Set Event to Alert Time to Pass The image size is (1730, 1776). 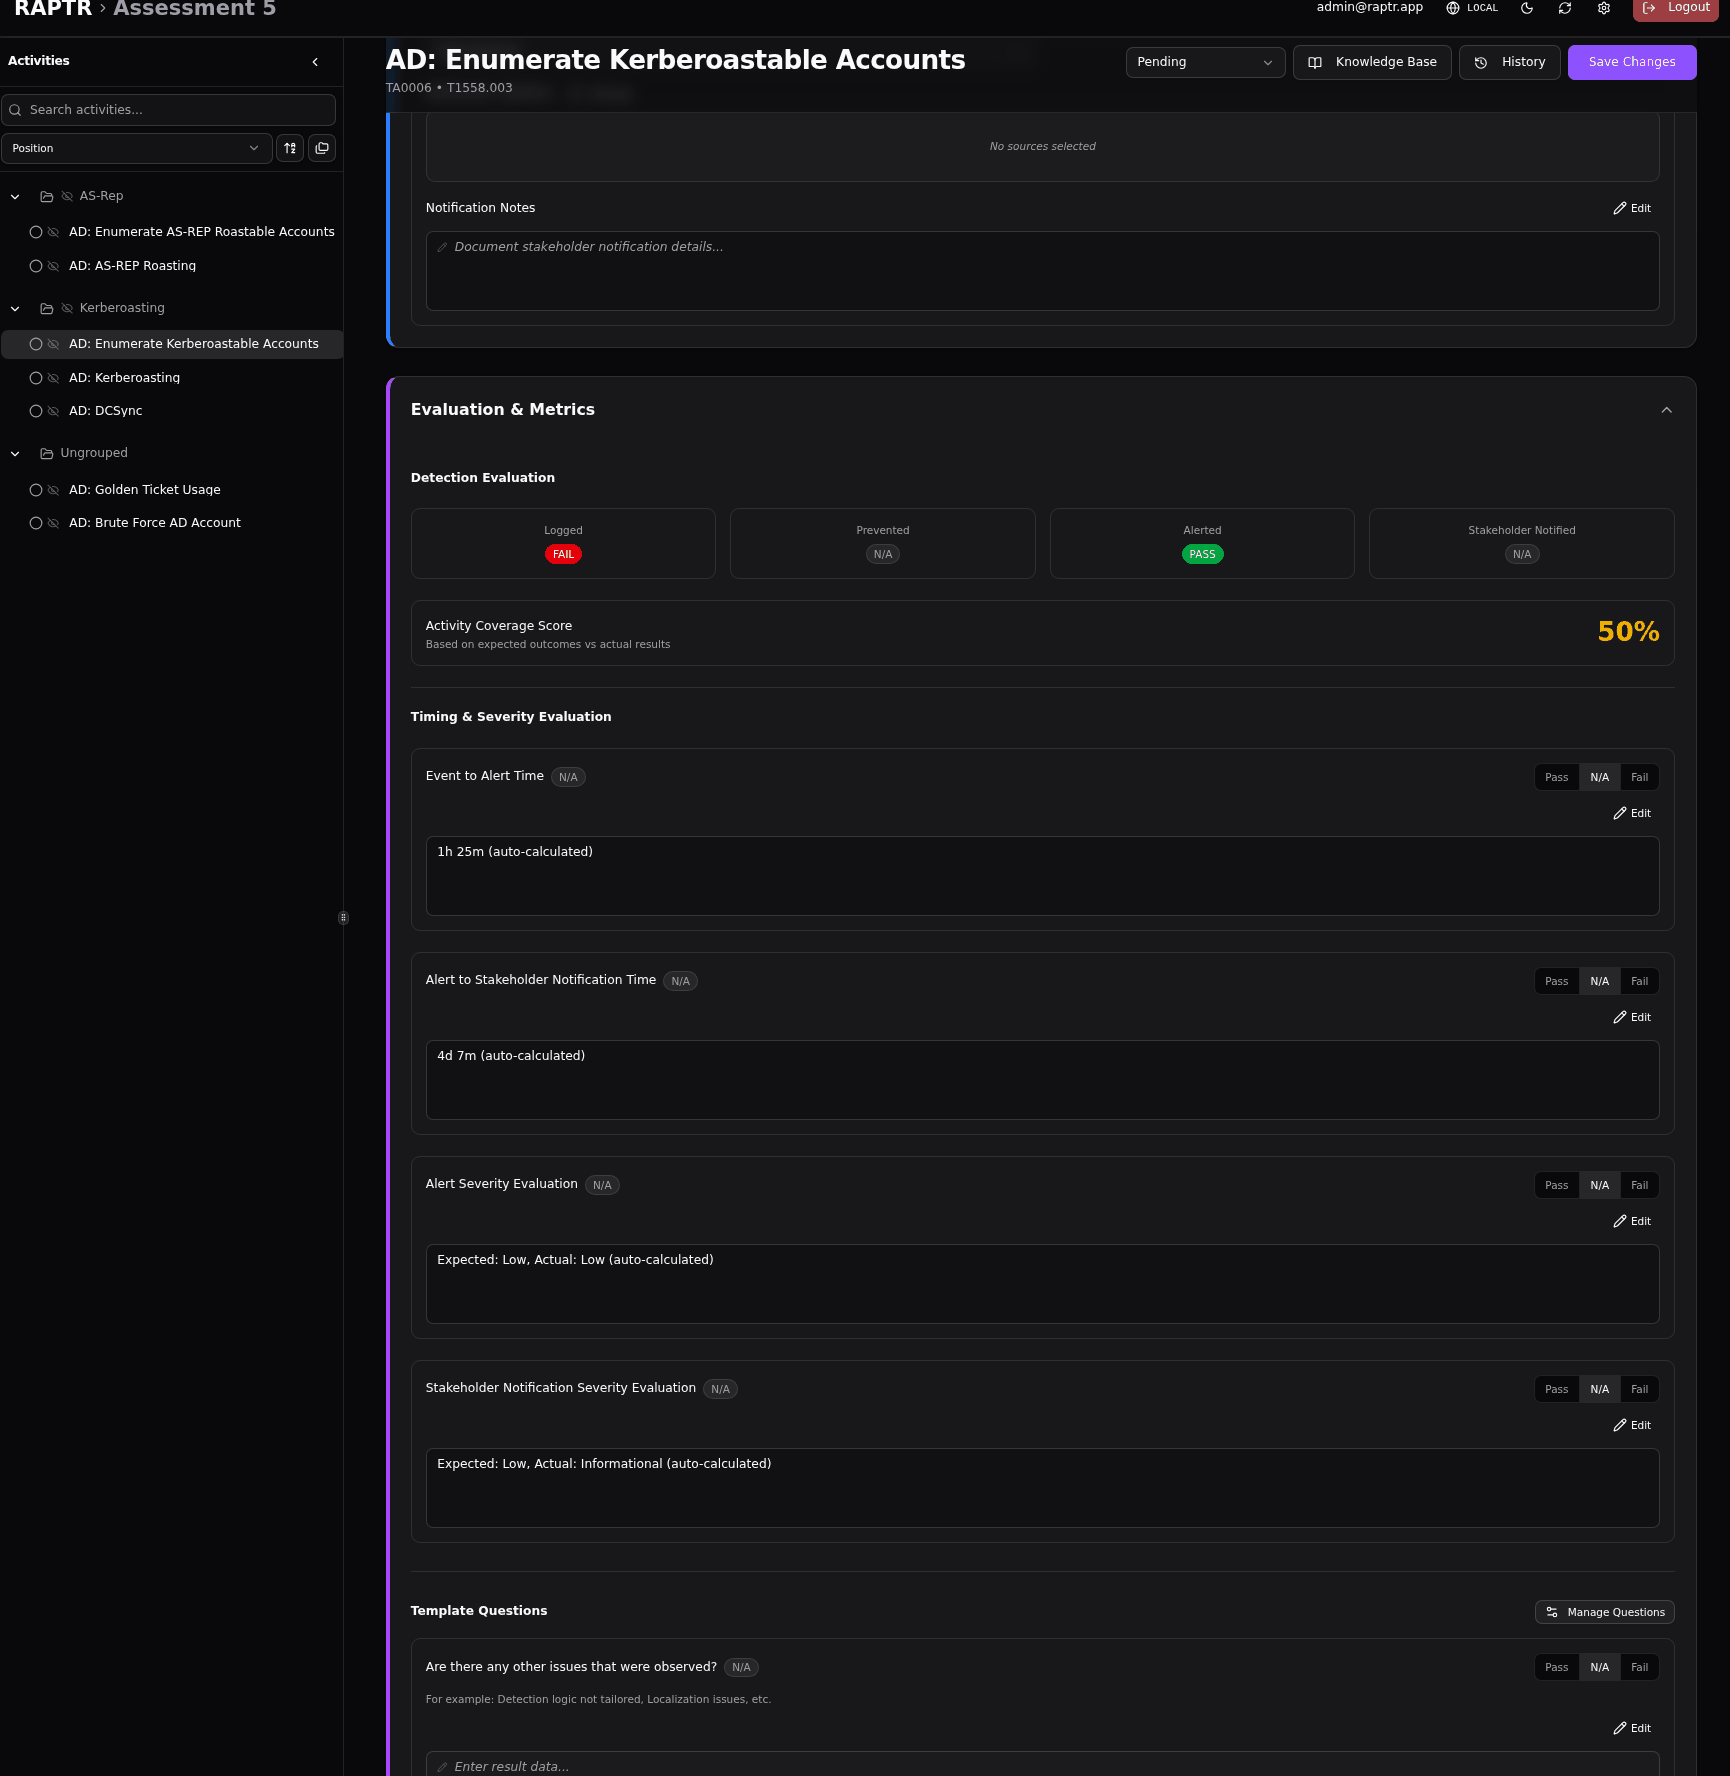coord(1556,777)
